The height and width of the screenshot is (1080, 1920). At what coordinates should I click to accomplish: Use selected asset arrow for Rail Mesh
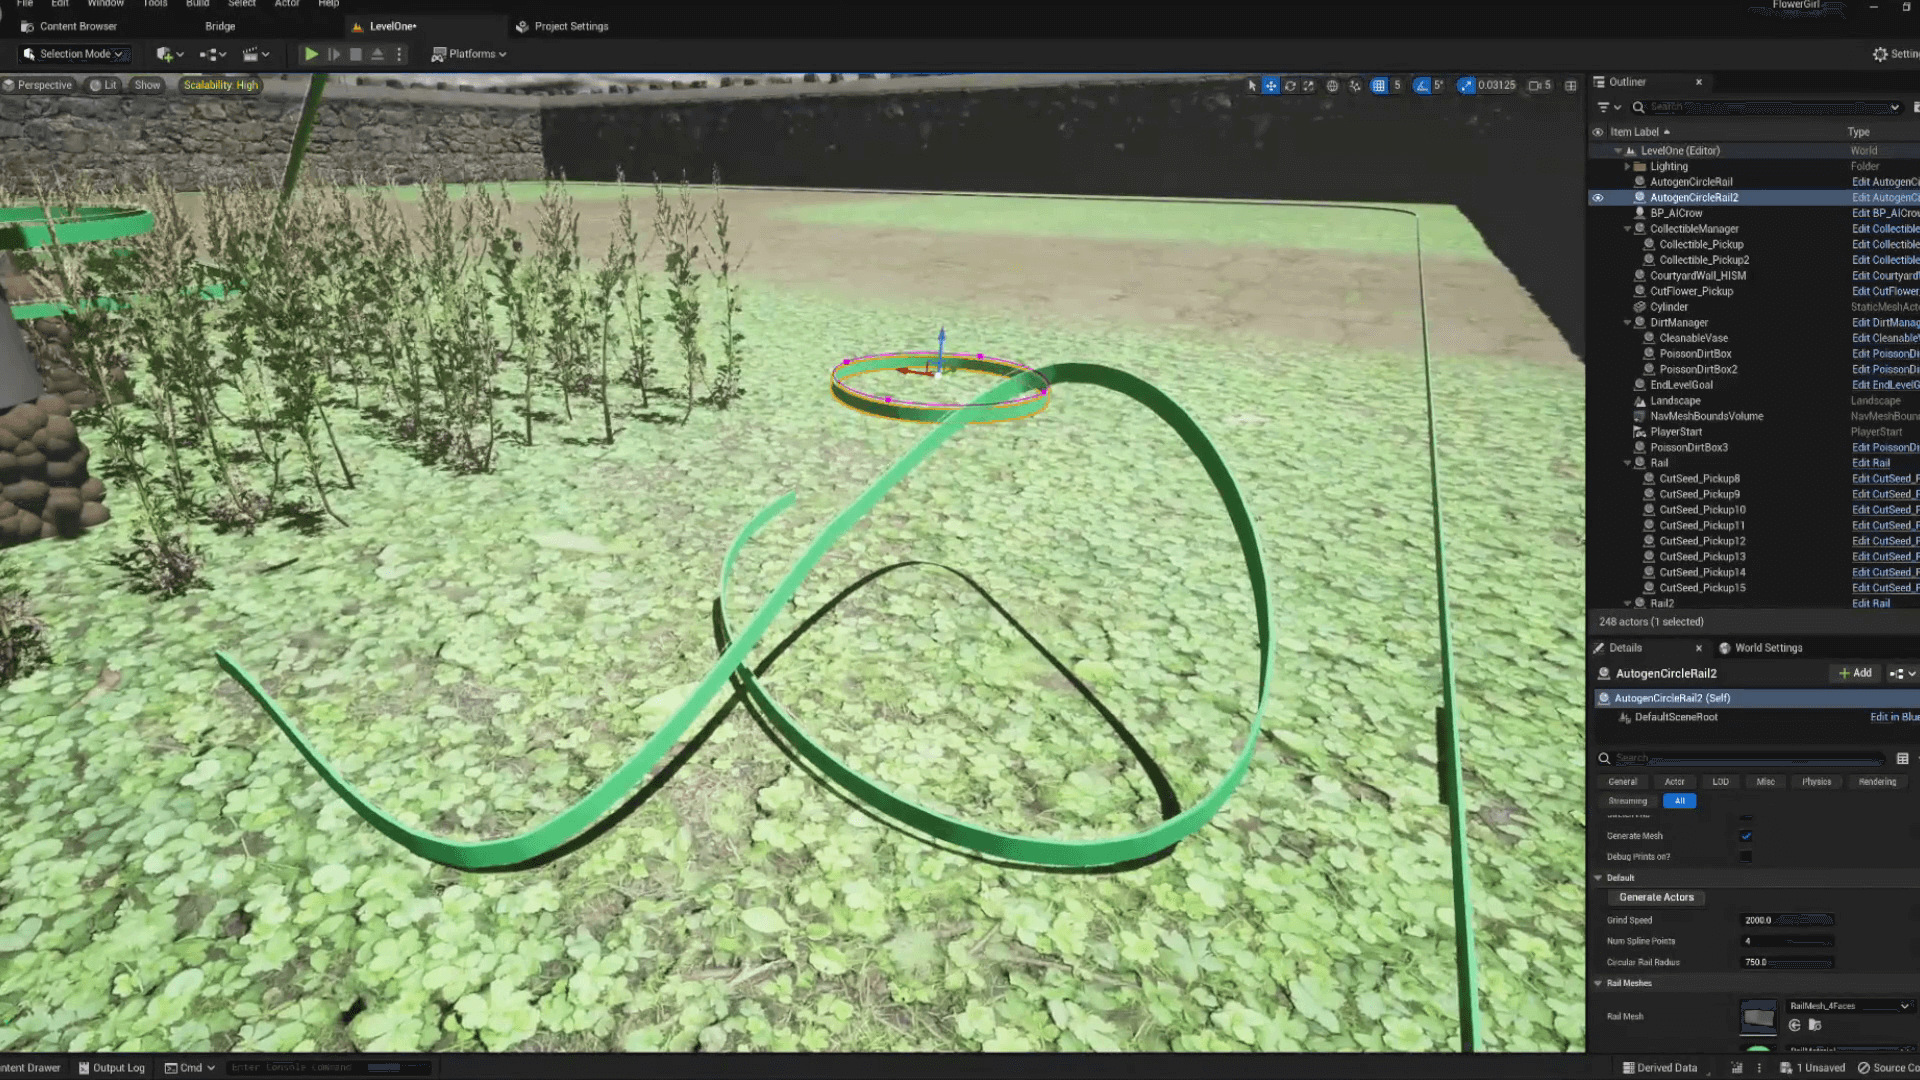pos(1794,1025)
